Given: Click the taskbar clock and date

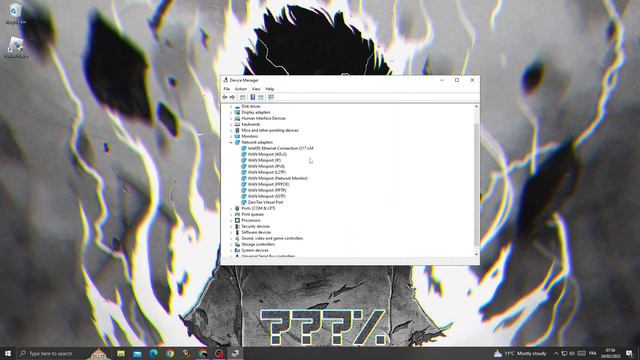Looking at the screenshot, I should 611,353.
